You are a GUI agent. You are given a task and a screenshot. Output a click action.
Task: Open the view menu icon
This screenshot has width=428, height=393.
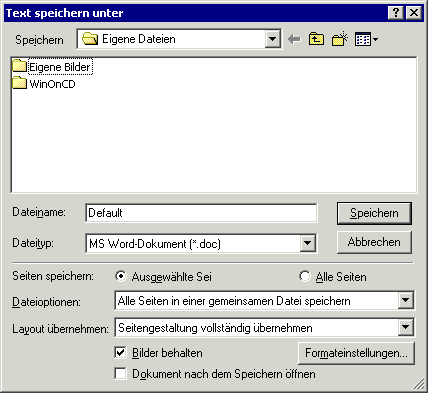click(x=366, y=39)
